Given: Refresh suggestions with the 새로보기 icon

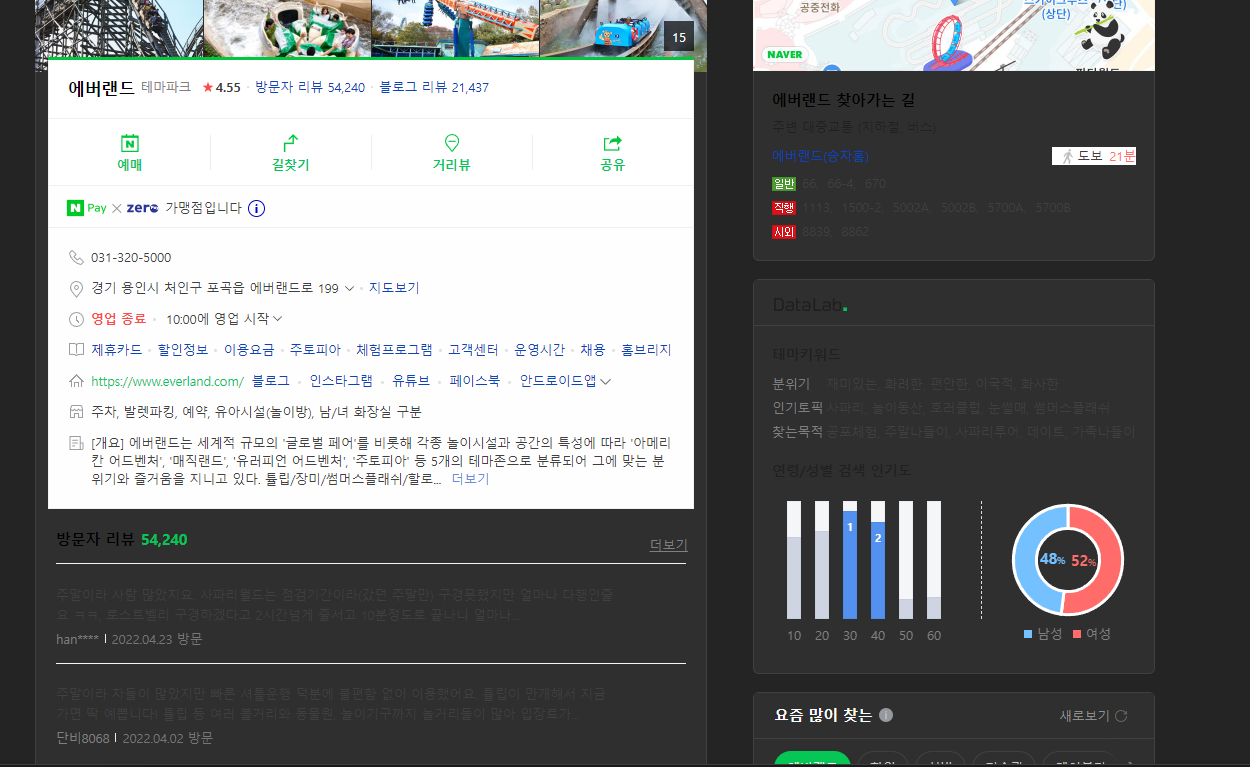Looking at the screenshot, I should click(x=1122, y=716).
